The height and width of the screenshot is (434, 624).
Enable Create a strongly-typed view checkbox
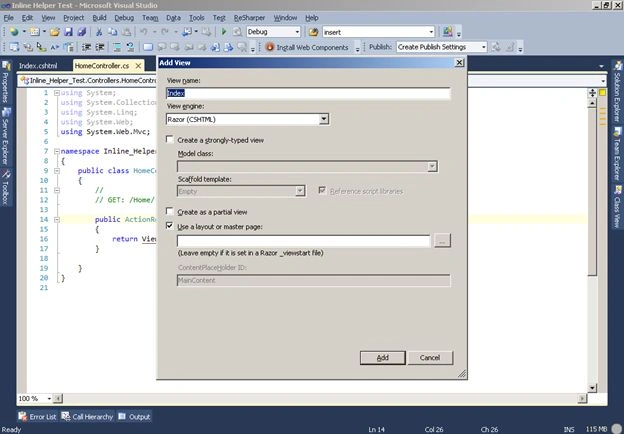pos(170,140)
